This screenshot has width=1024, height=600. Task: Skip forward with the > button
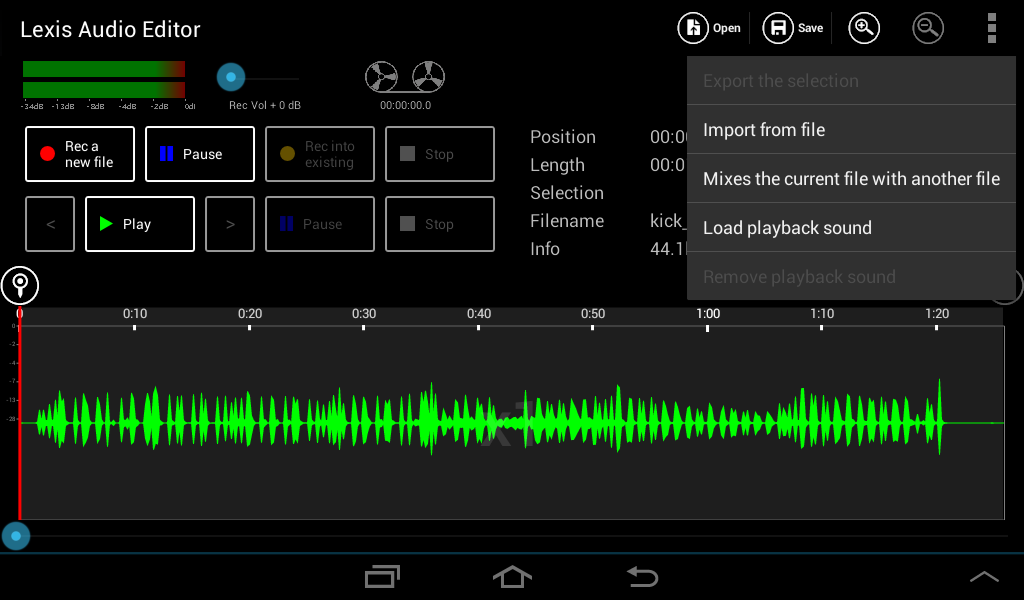click(x=230, y=224)
